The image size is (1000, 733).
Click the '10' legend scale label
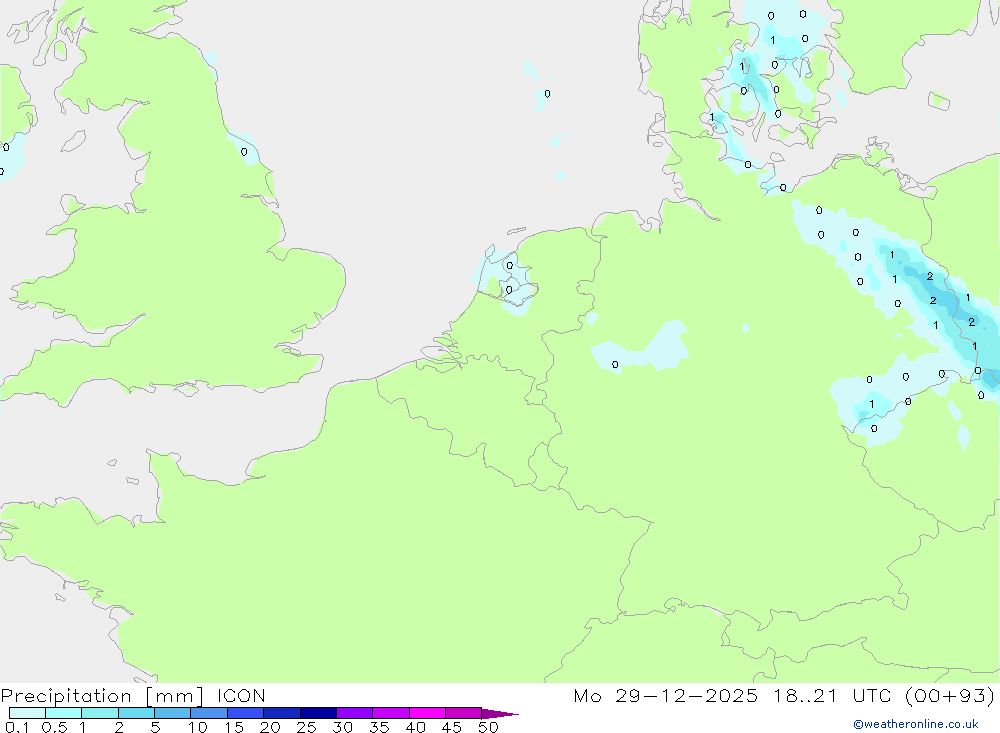coord(198,727)
